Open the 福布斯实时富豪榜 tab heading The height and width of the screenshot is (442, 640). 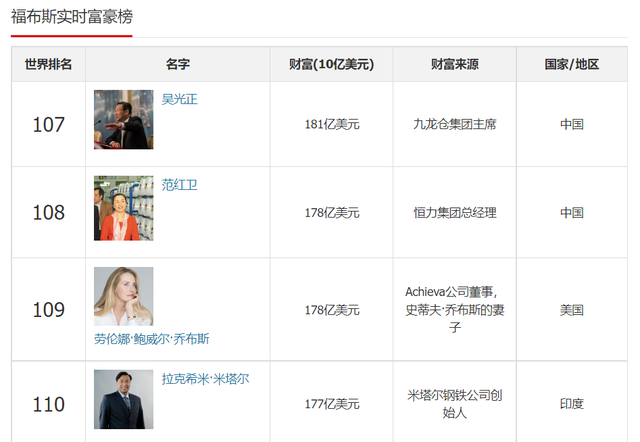72,17
